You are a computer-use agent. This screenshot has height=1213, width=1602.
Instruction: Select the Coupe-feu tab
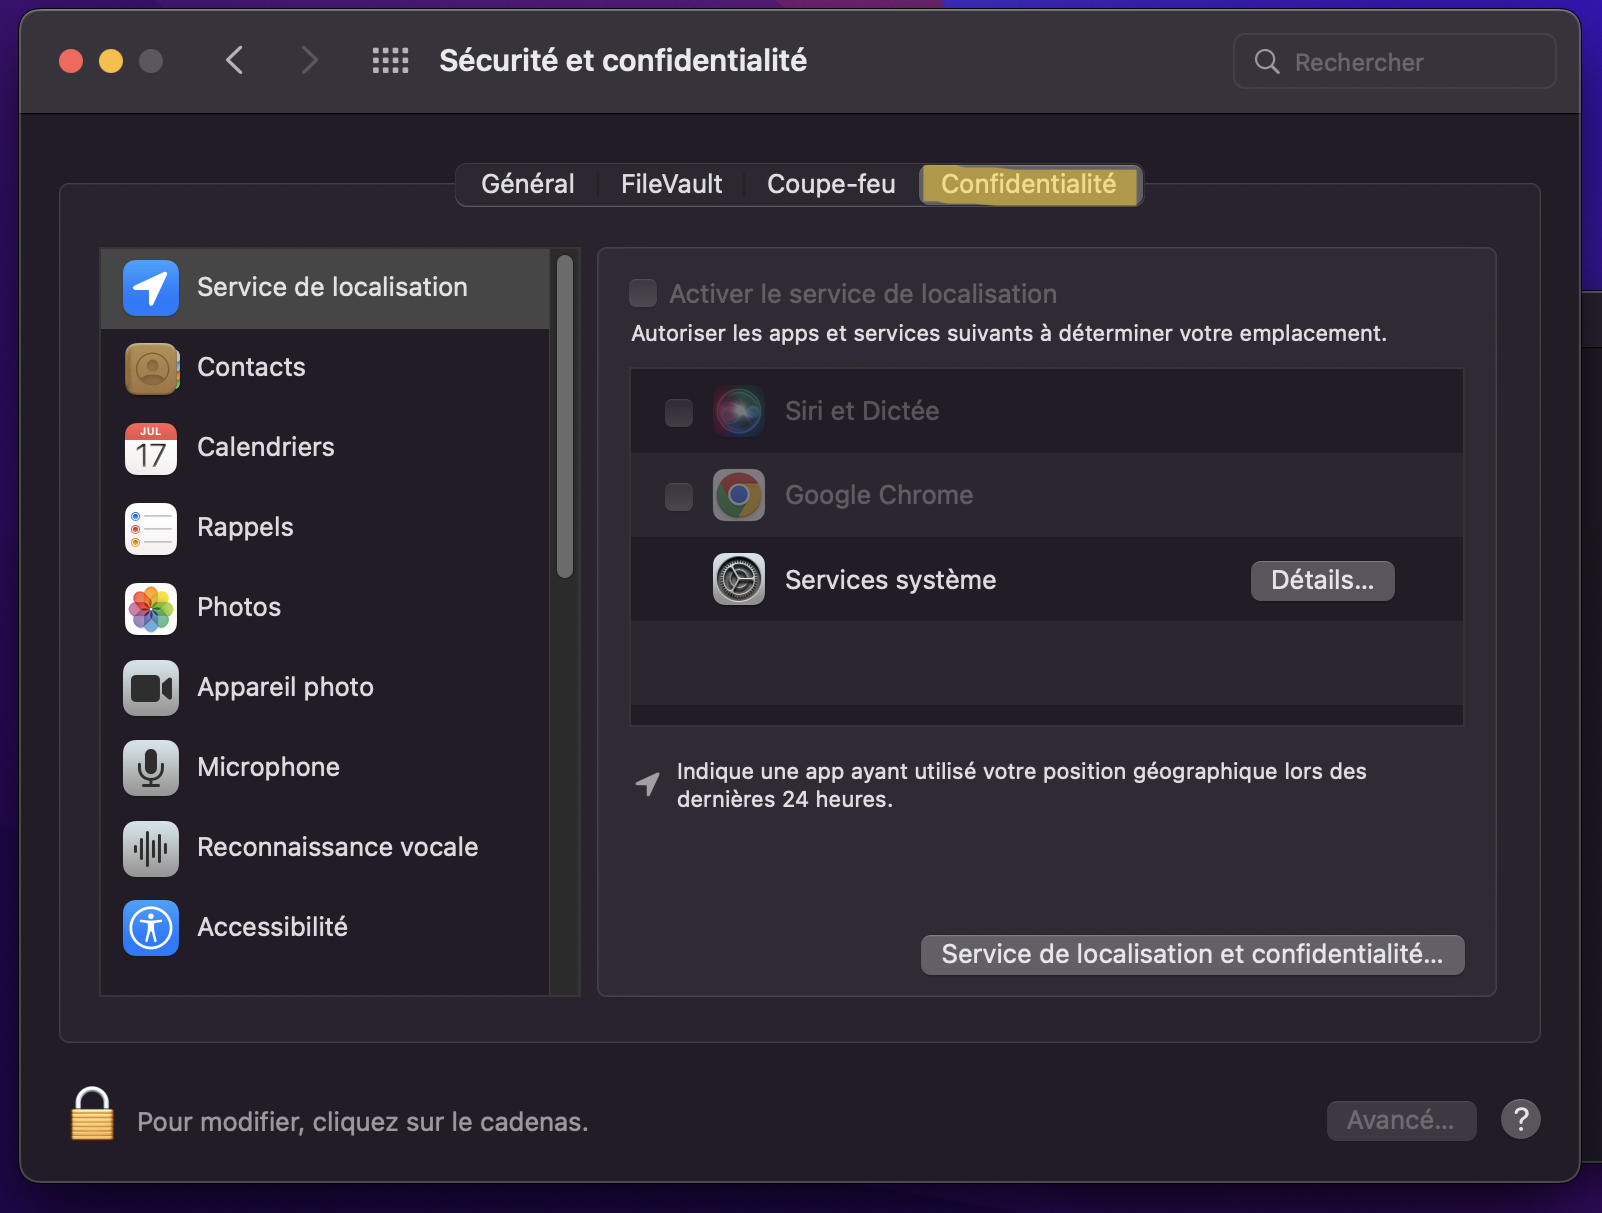tap(830, 184)
